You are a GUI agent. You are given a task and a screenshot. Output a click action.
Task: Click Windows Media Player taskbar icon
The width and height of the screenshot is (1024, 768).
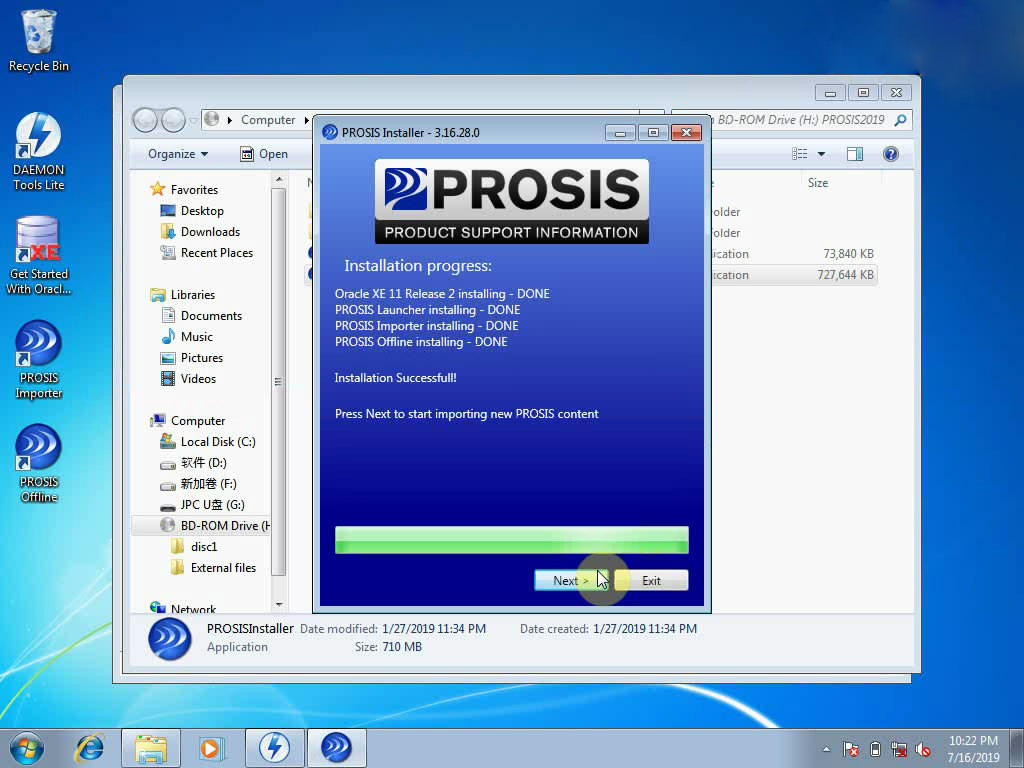tap(211, 748)
